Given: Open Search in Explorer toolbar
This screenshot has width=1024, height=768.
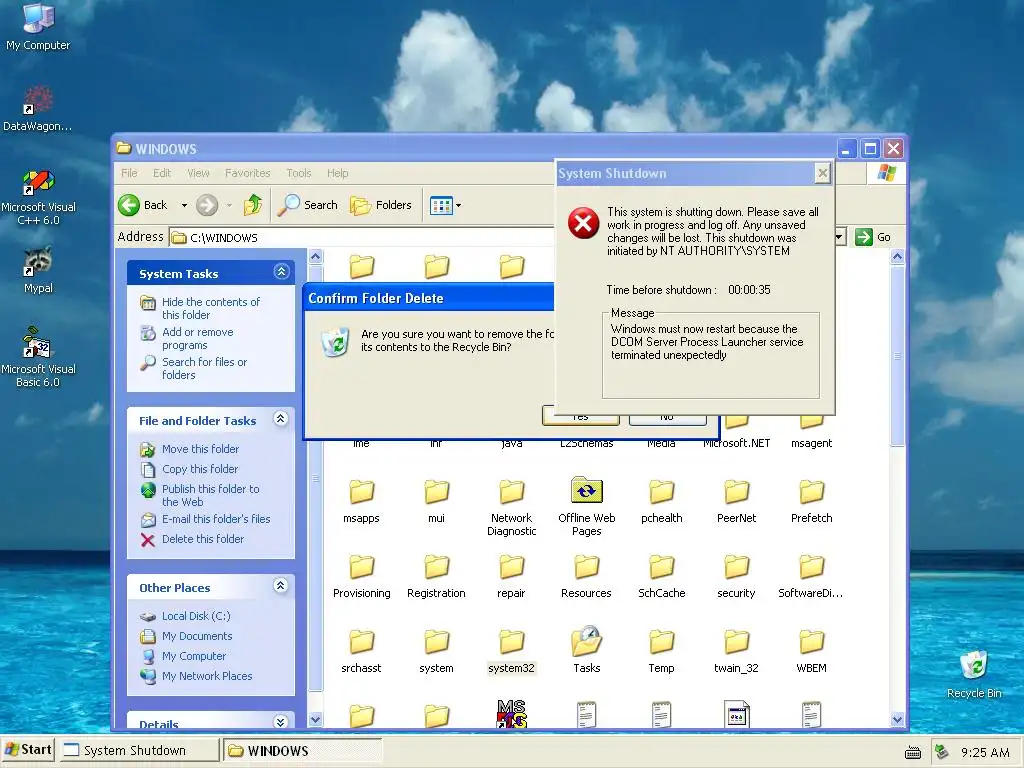Looking at the screenshot, I should (x=308, y=205).
